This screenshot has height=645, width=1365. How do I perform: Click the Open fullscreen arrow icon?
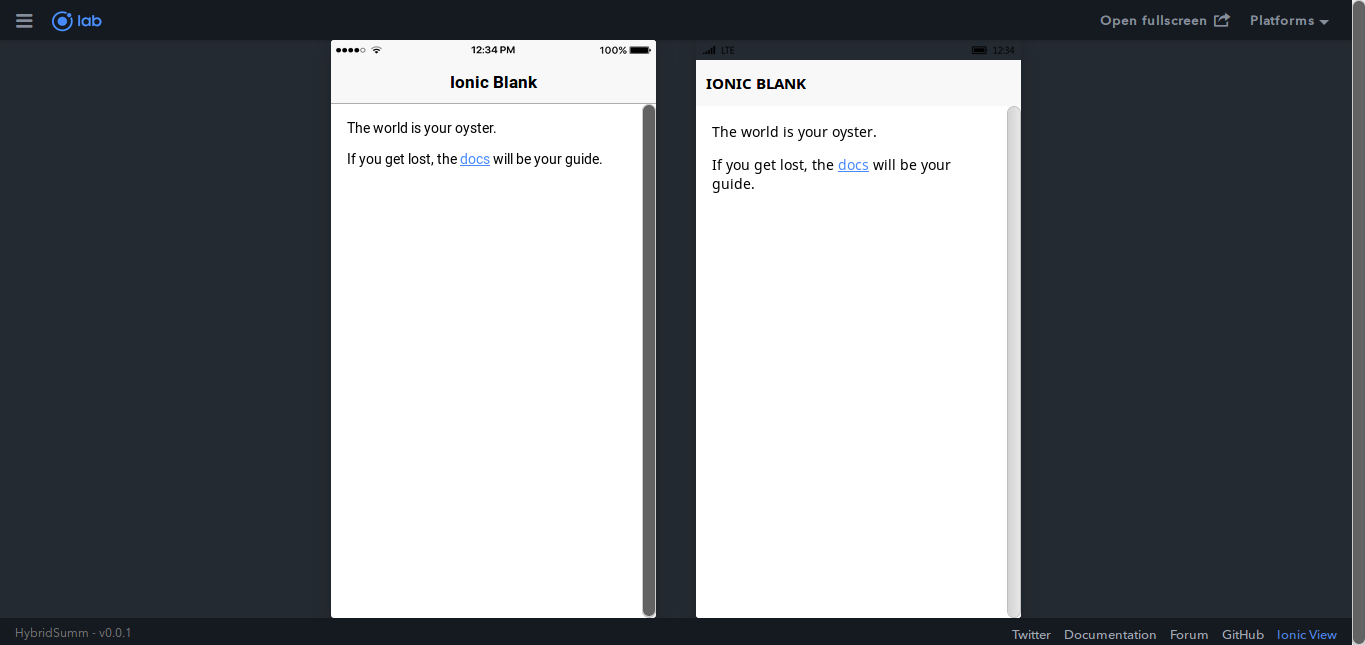(x=1222, y=20)
